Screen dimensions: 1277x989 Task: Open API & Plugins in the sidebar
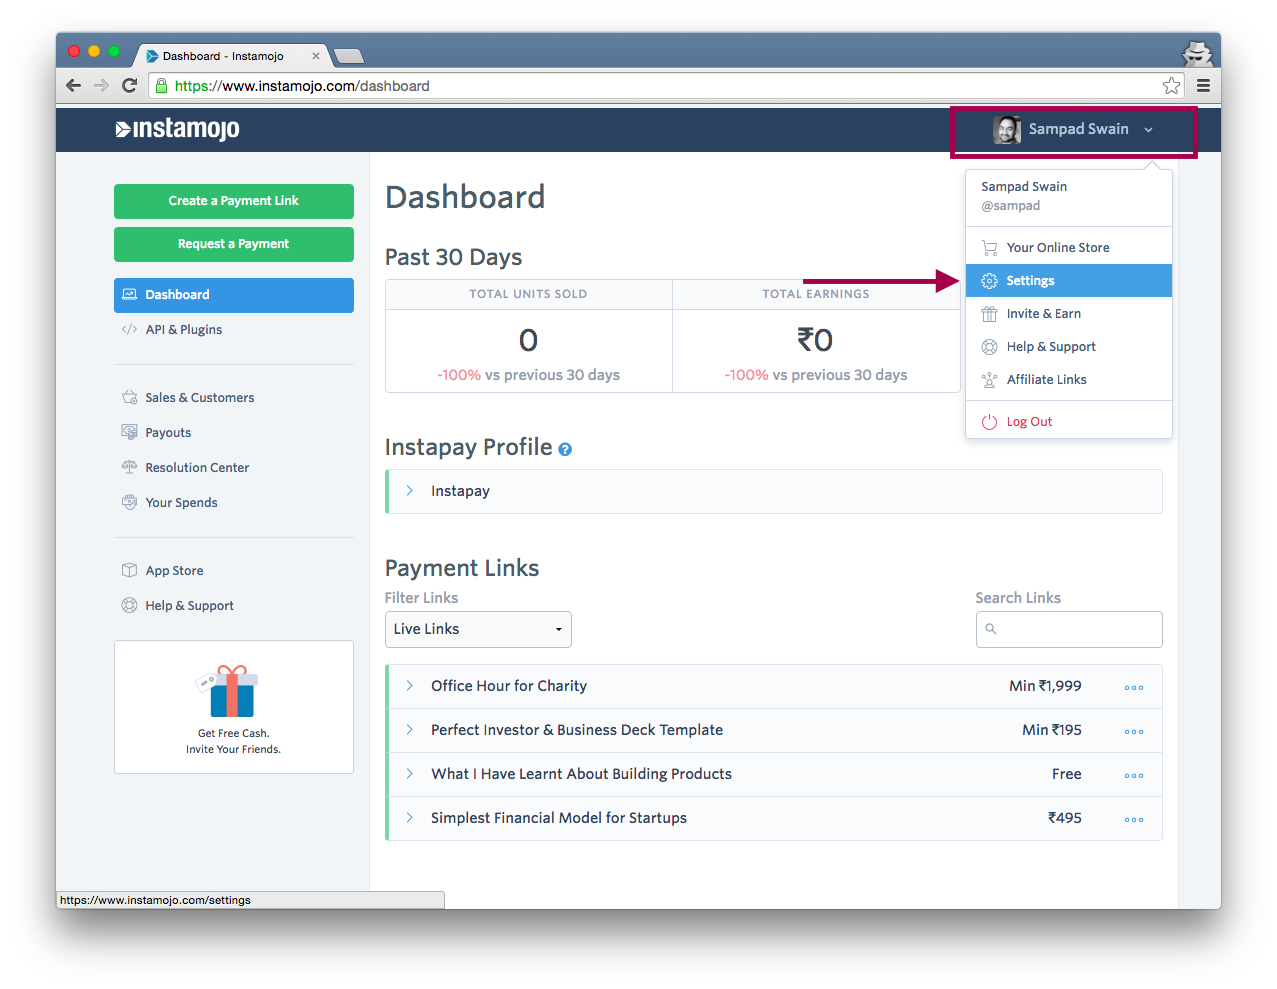(x=183, y=330)
